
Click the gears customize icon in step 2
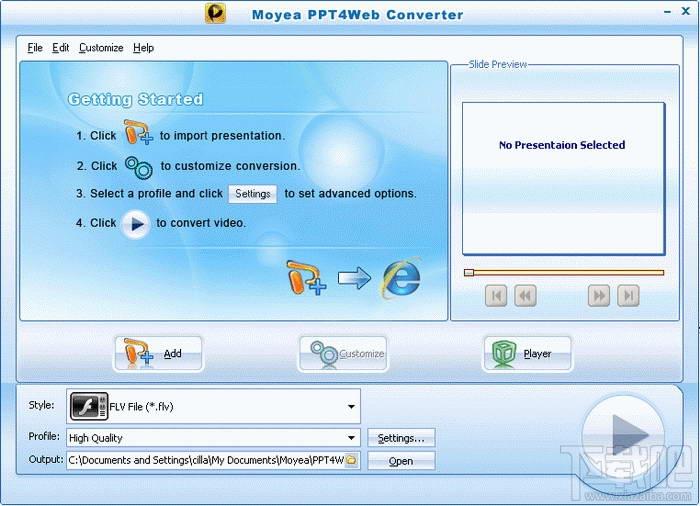[x=139, y=167]
